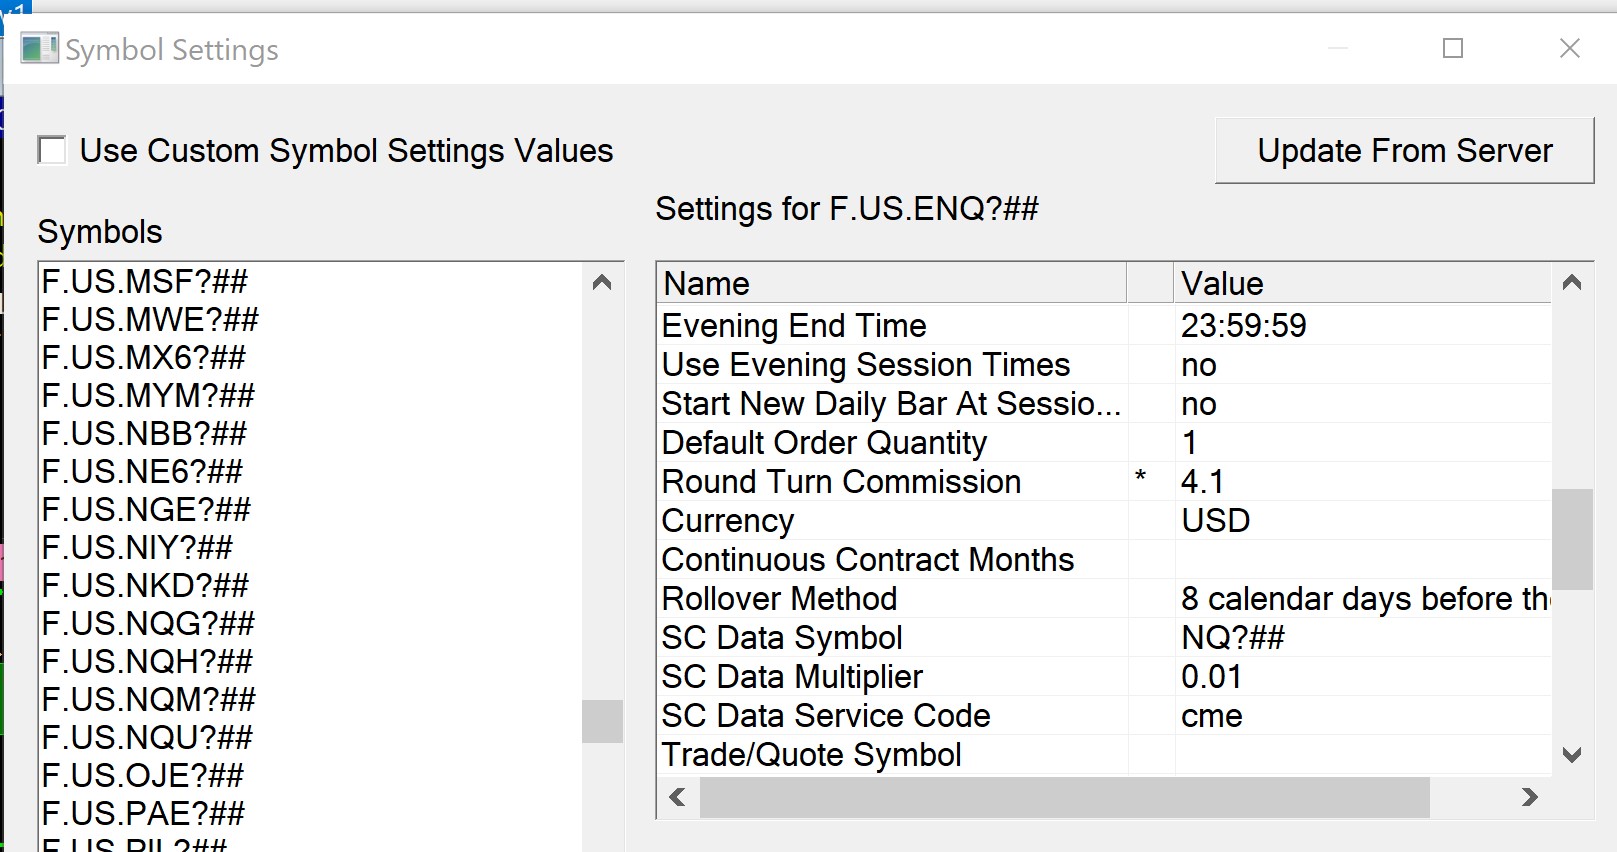The width and height of the screenshot is (1617, 852).
Task: Enable Use Custom Symbol Settings Values
Action: pyautogui.click(x=52, y=151)
